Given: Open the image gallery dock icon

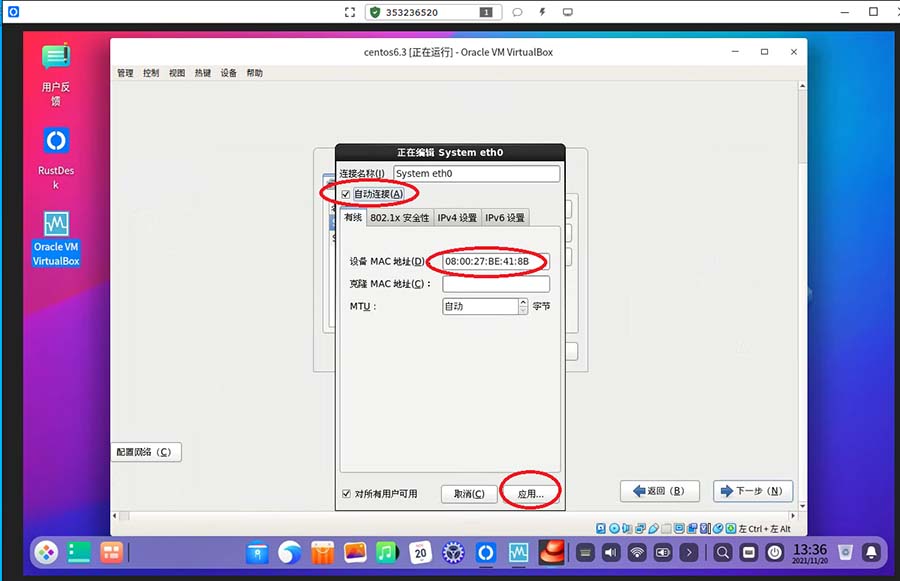Looking at the screenshot, I should coord(355,553).
